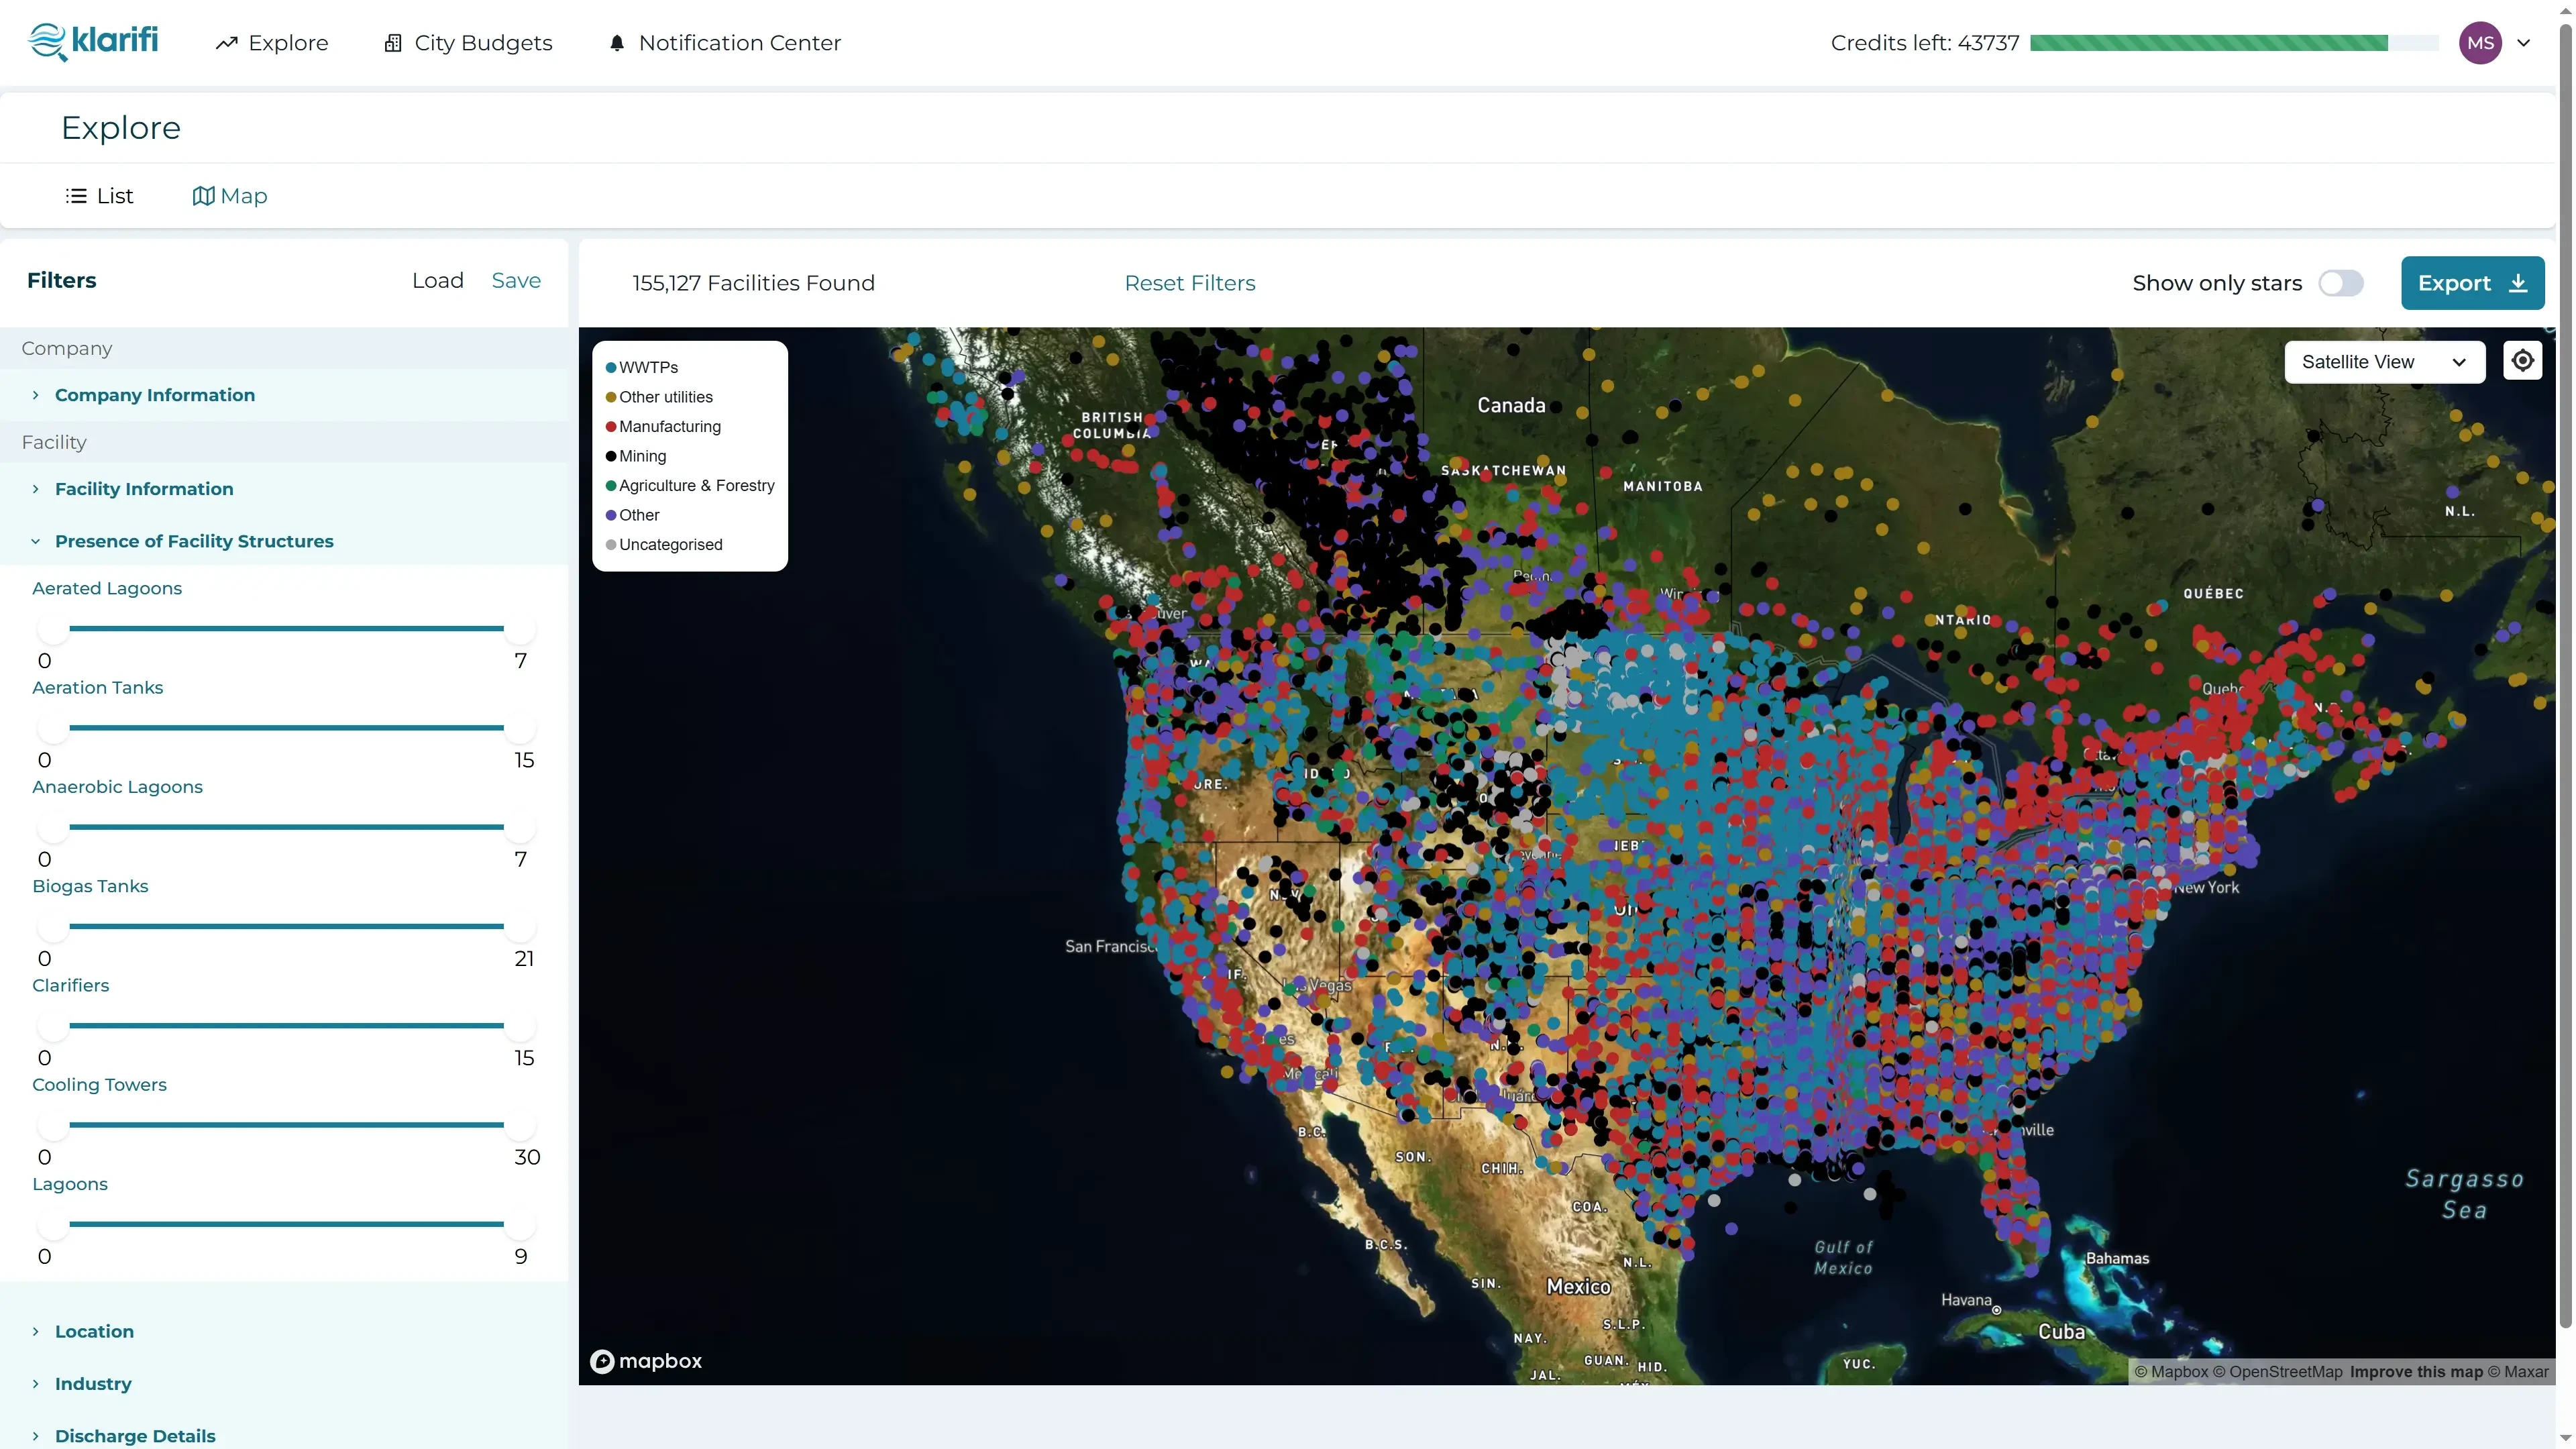Viewport: 2576px width, 1449px height.
Task: Click Improve this map link
Action: tap(2416, 1372)
